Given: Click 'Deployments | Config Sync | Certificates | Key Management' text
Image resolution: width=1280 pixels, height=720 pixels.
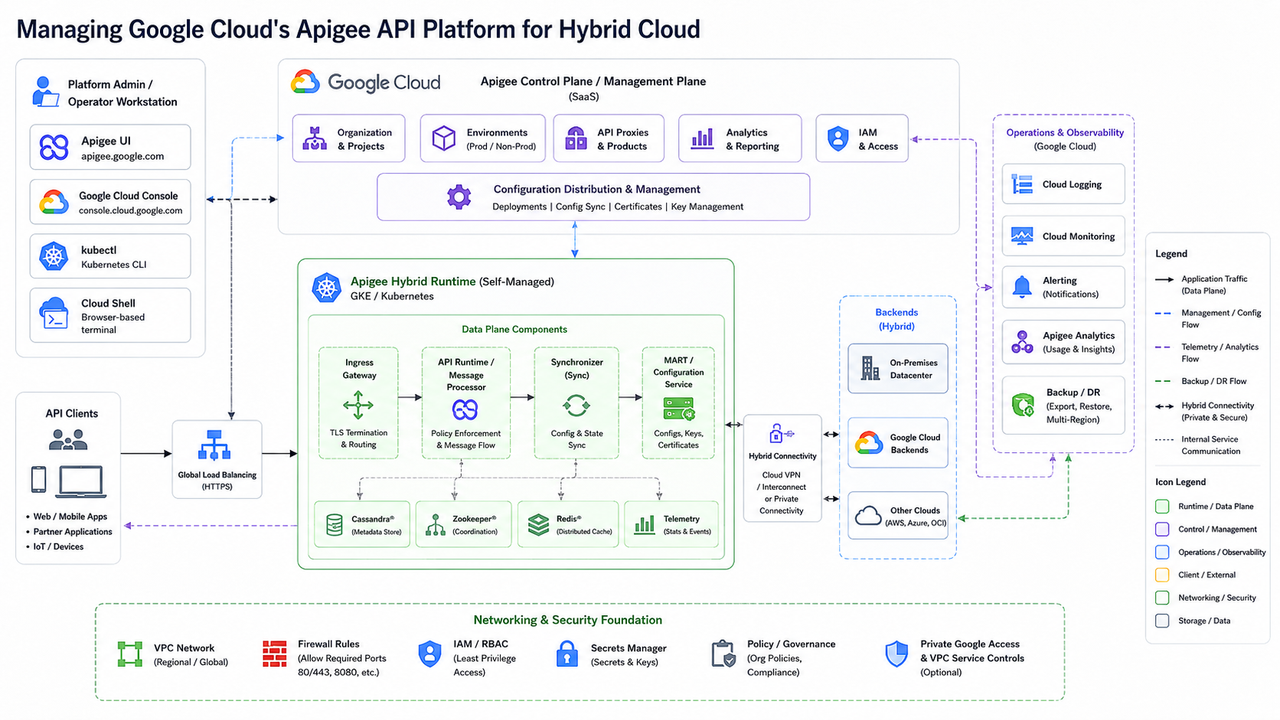Looking at the screenshot, I should 618,207.
